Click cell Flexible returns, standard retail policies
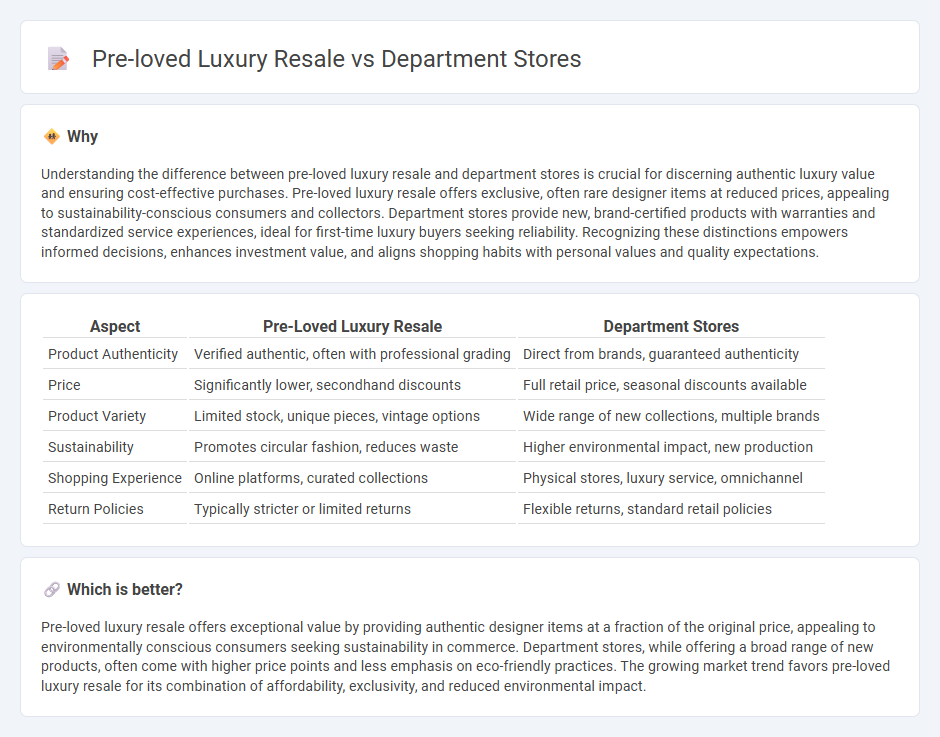The image size is (940, 737). click(671, 509)
